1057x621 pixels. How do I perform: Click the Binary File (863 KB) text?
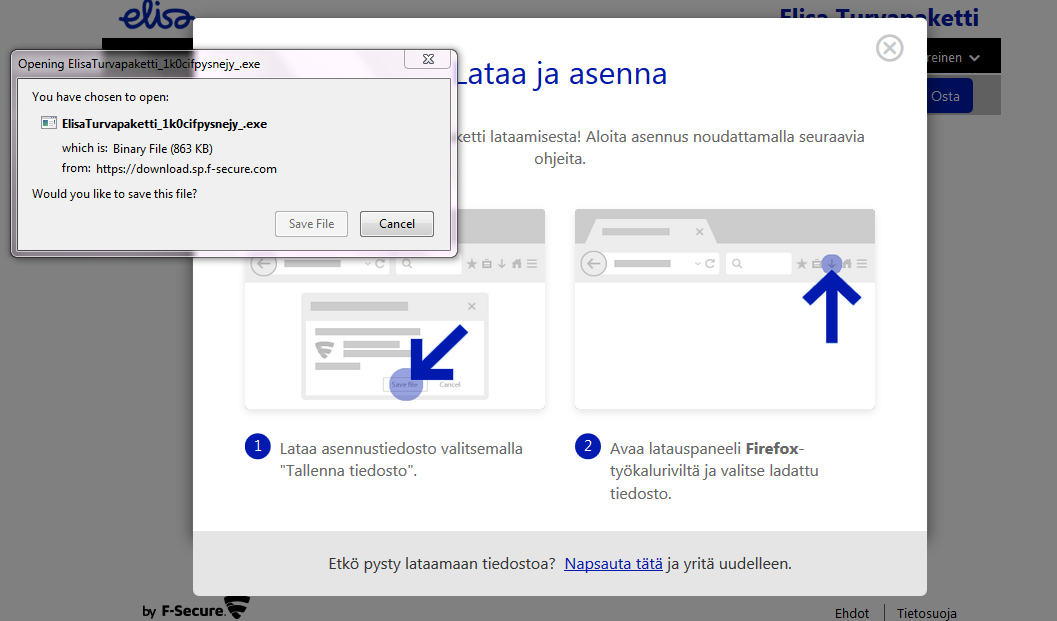[x=162, y=148]
